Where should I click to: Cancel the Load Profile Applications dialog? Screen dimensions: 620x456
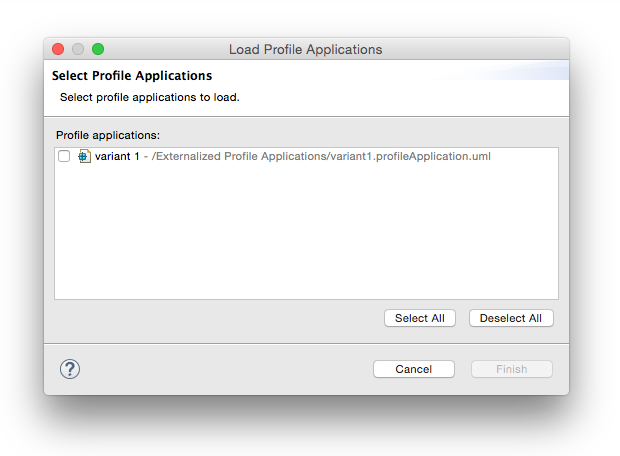pos(414,369)
